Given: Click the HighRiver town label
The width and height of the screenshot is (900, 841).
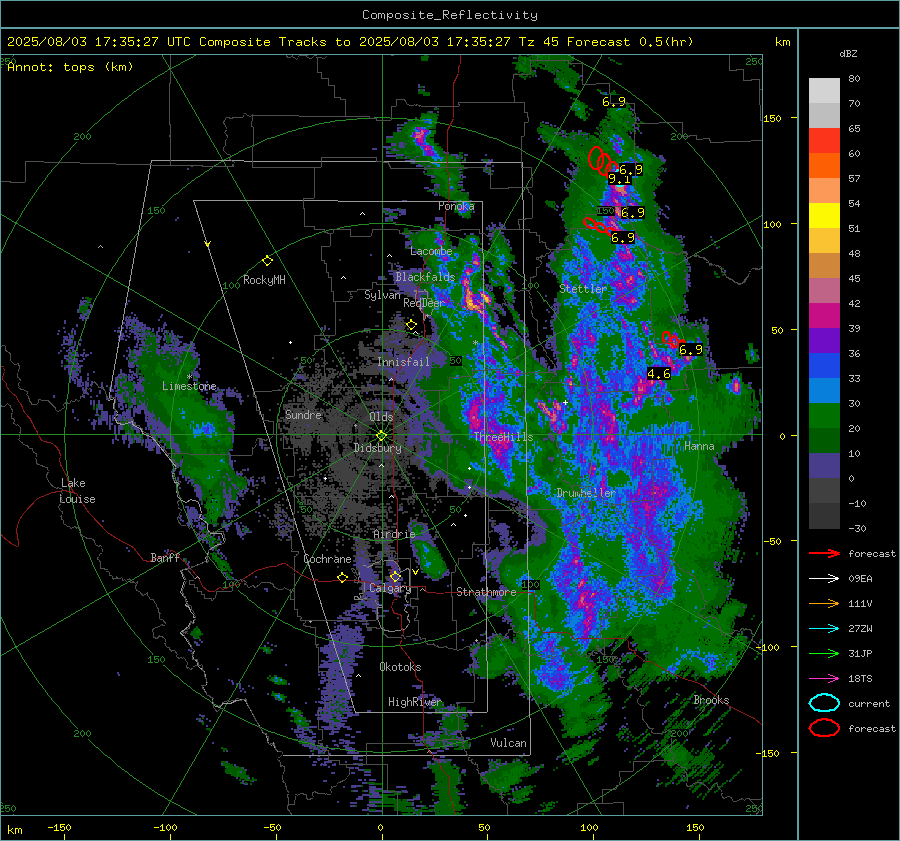Looking at the screenshot, I should [414, 702].
